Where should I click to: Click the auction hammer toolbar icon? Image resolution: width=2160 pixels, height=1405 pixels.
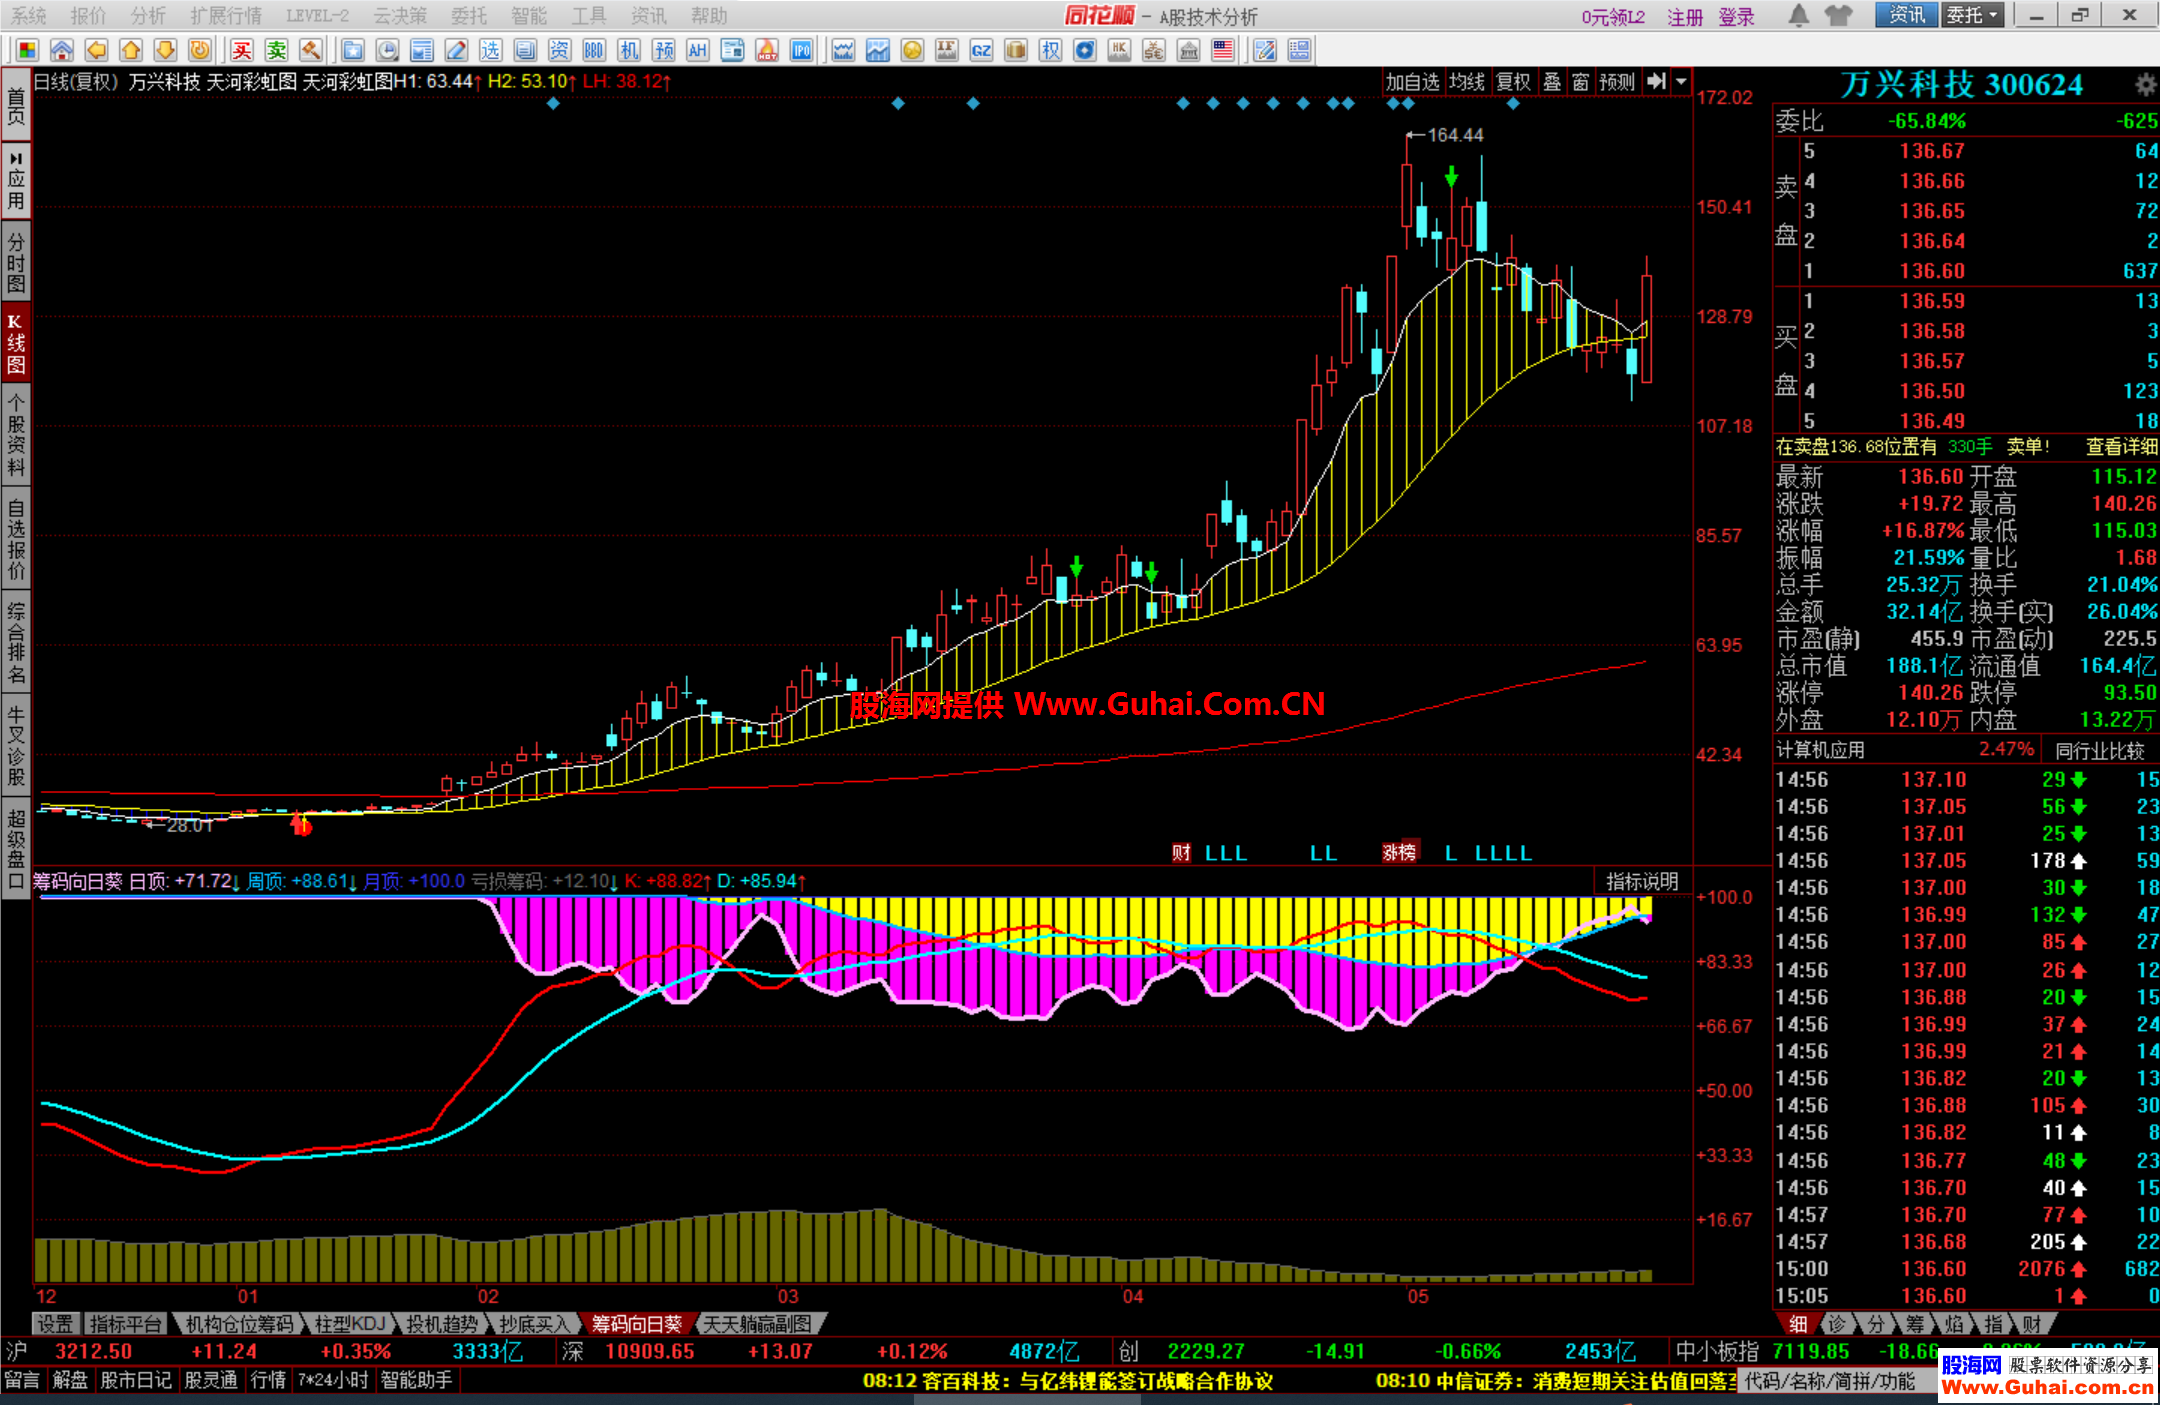click(x=311, y=50)
